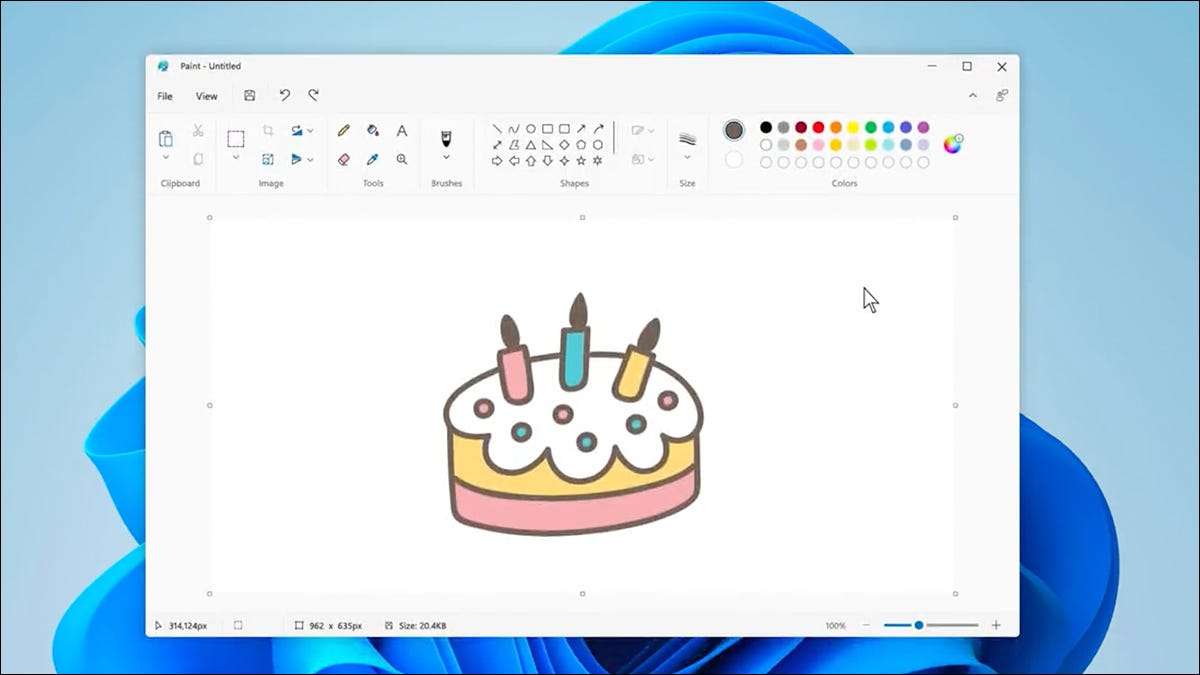Click the zoom out minus button
The width and height of the screenshot is (1200, 675).
coord(866,625)
